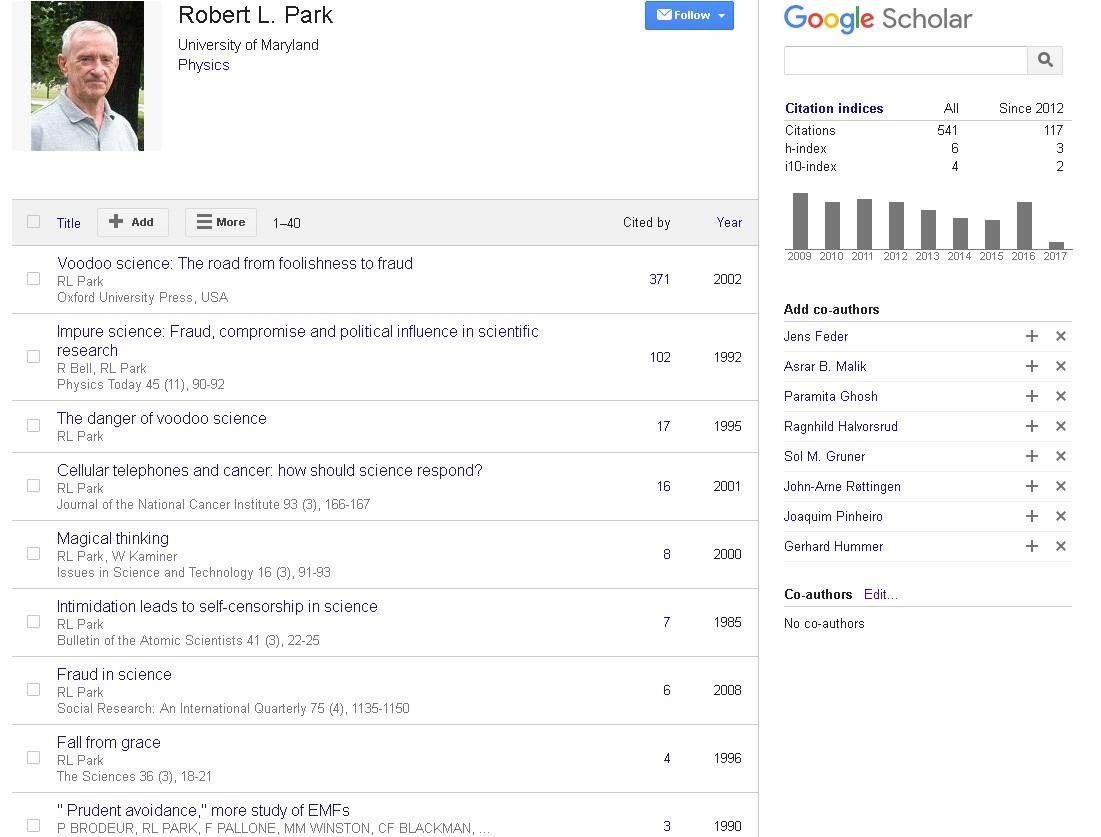Screen dimensions: 1101x837
Task: Open the More menu
Action: [x=220, y=222]
